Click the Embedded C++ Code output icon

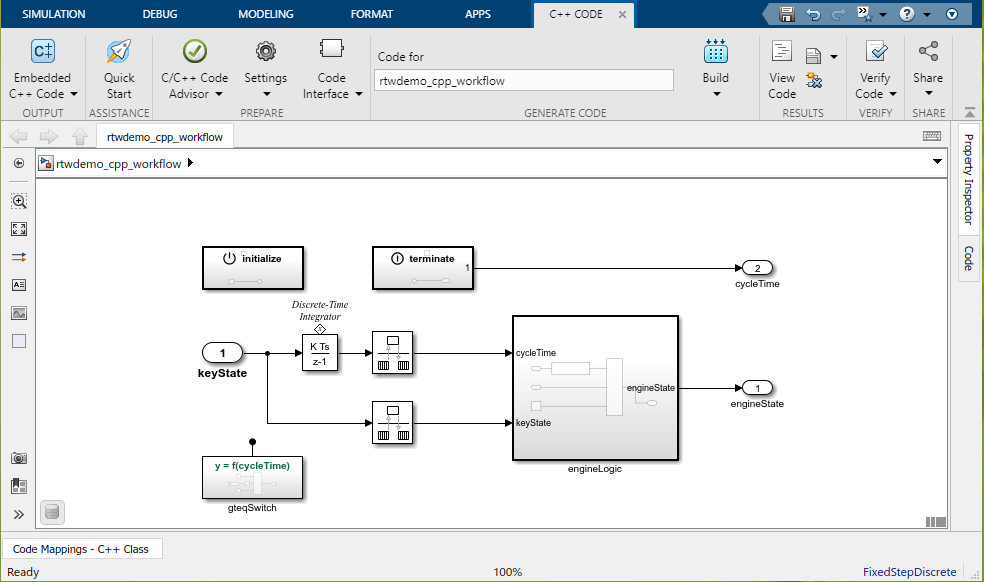(x=43, y=51)
